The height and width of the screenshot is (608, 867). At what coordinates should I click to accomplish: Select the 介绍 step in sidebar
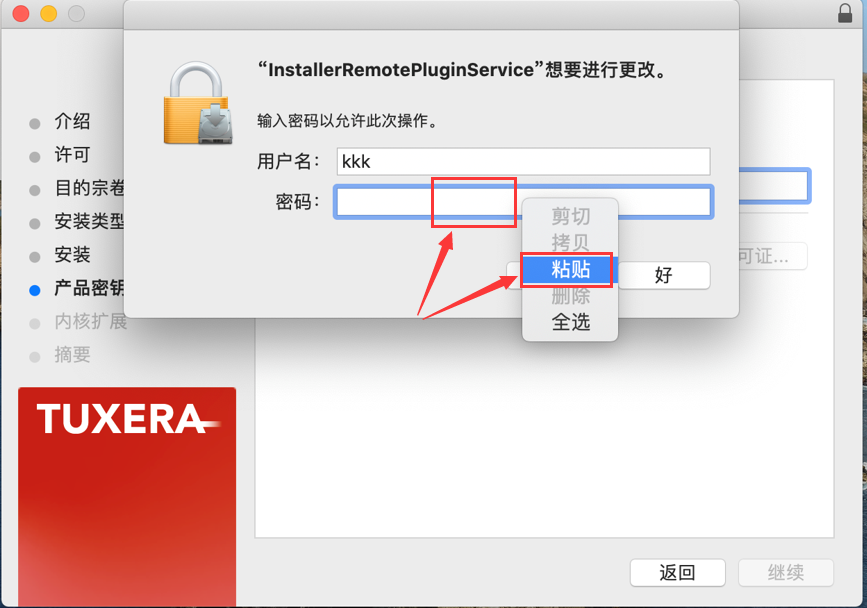click(72, 121)
